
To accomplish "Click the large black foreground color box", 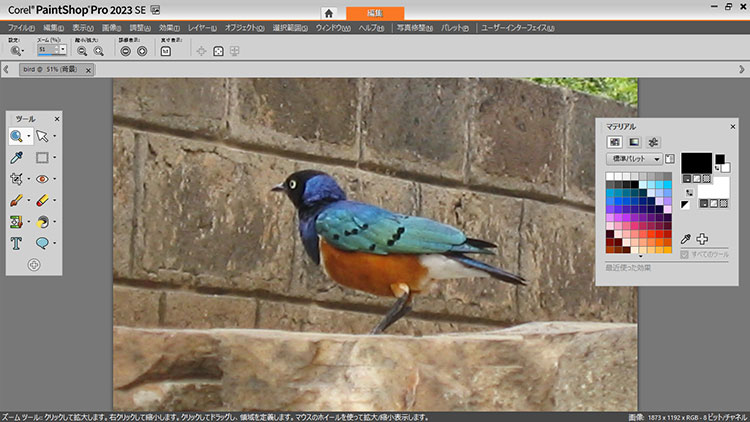I will coord(696,161).
